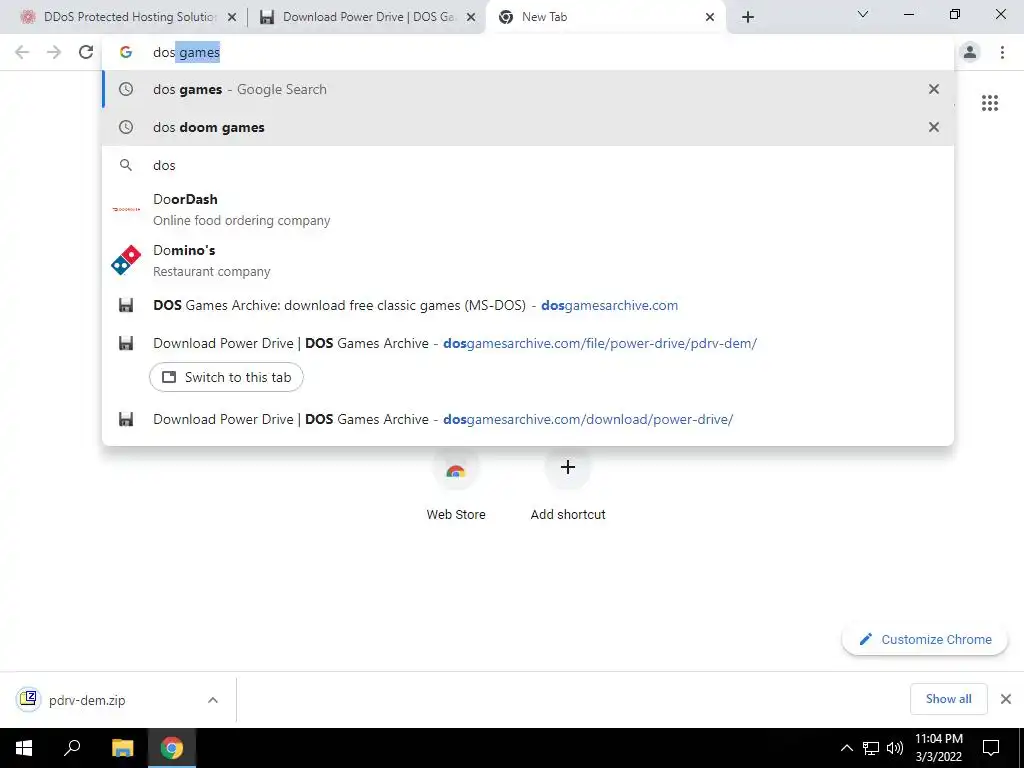The image size is (1024, 768).
Task: Open the Windows Start menu
Action: click(x=24, y=748)
